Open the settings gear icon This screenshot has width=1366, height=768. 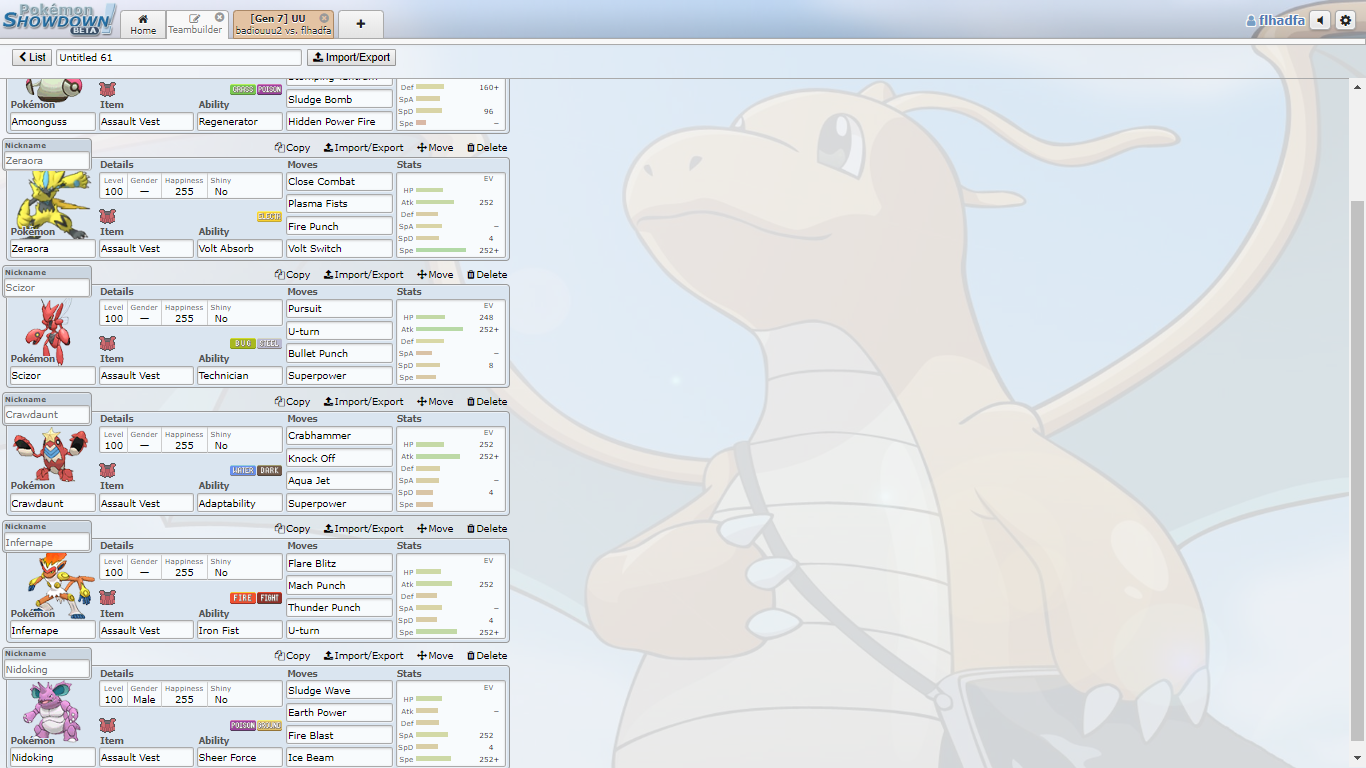tap(1345, 20)
